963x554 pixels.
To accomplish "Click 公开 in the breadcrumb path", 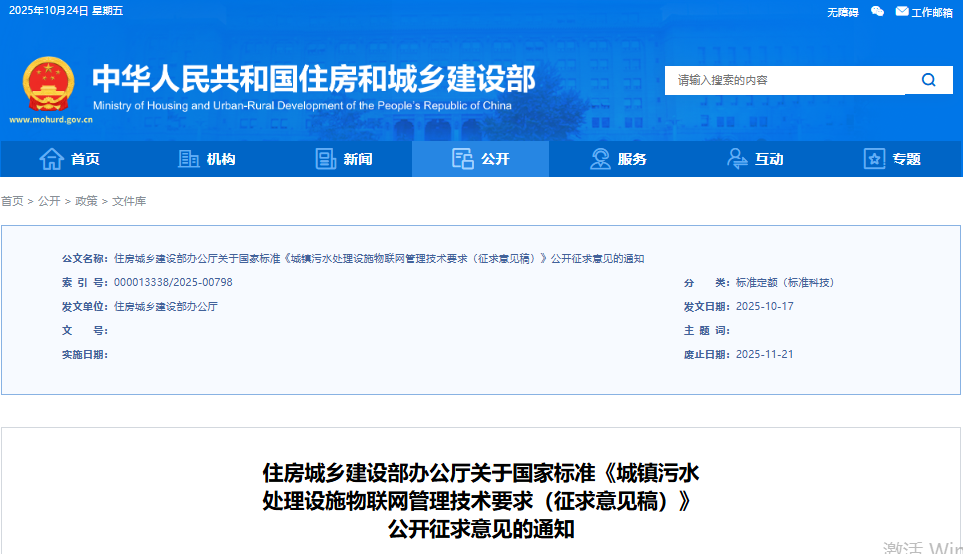I will click(49, 201).
